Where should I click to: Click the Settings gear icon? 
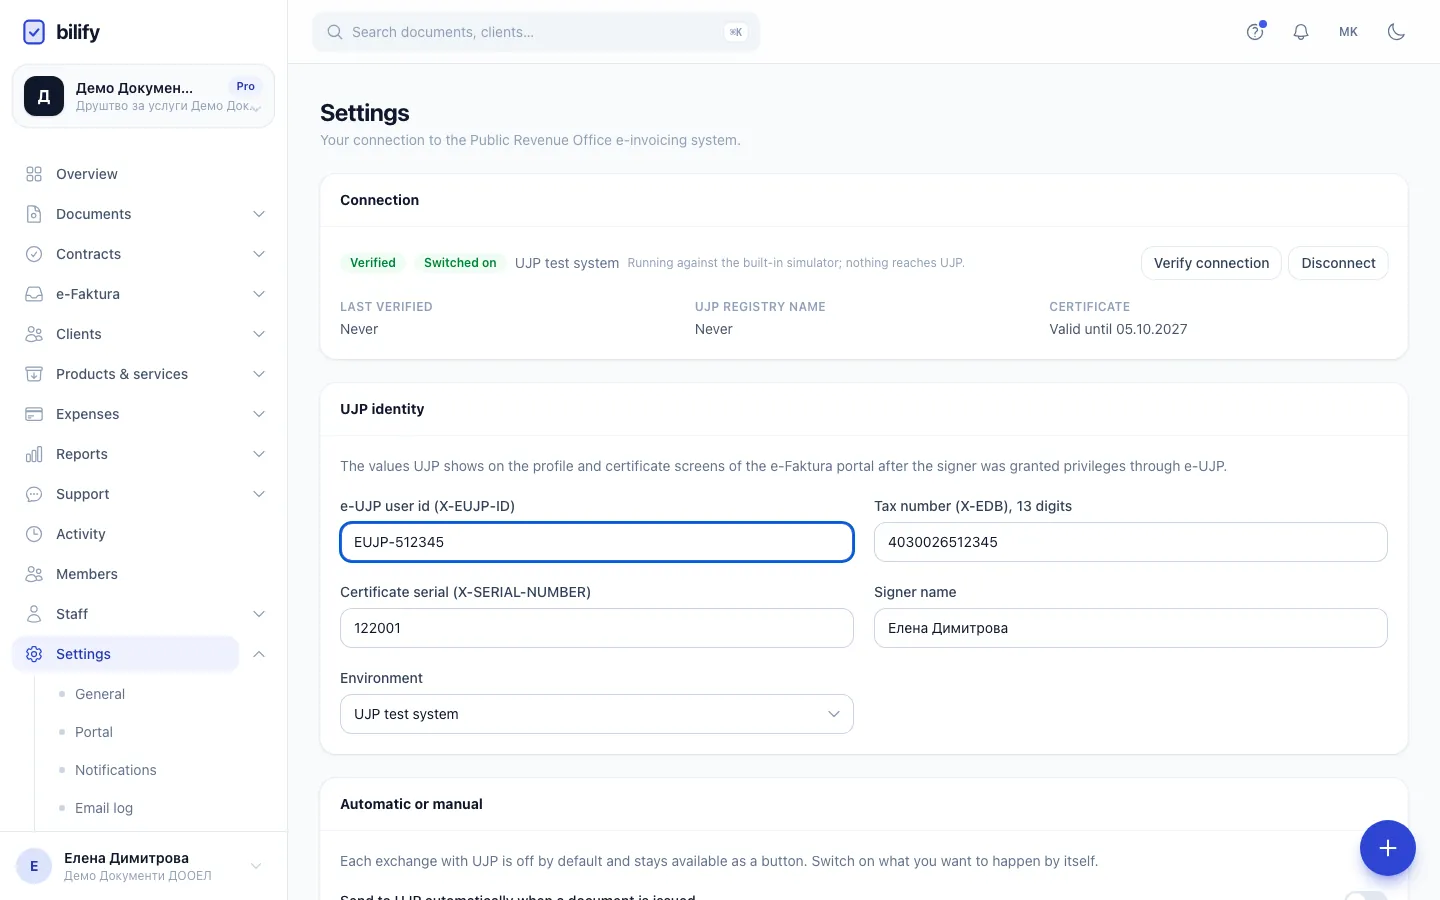click(34, 654)
